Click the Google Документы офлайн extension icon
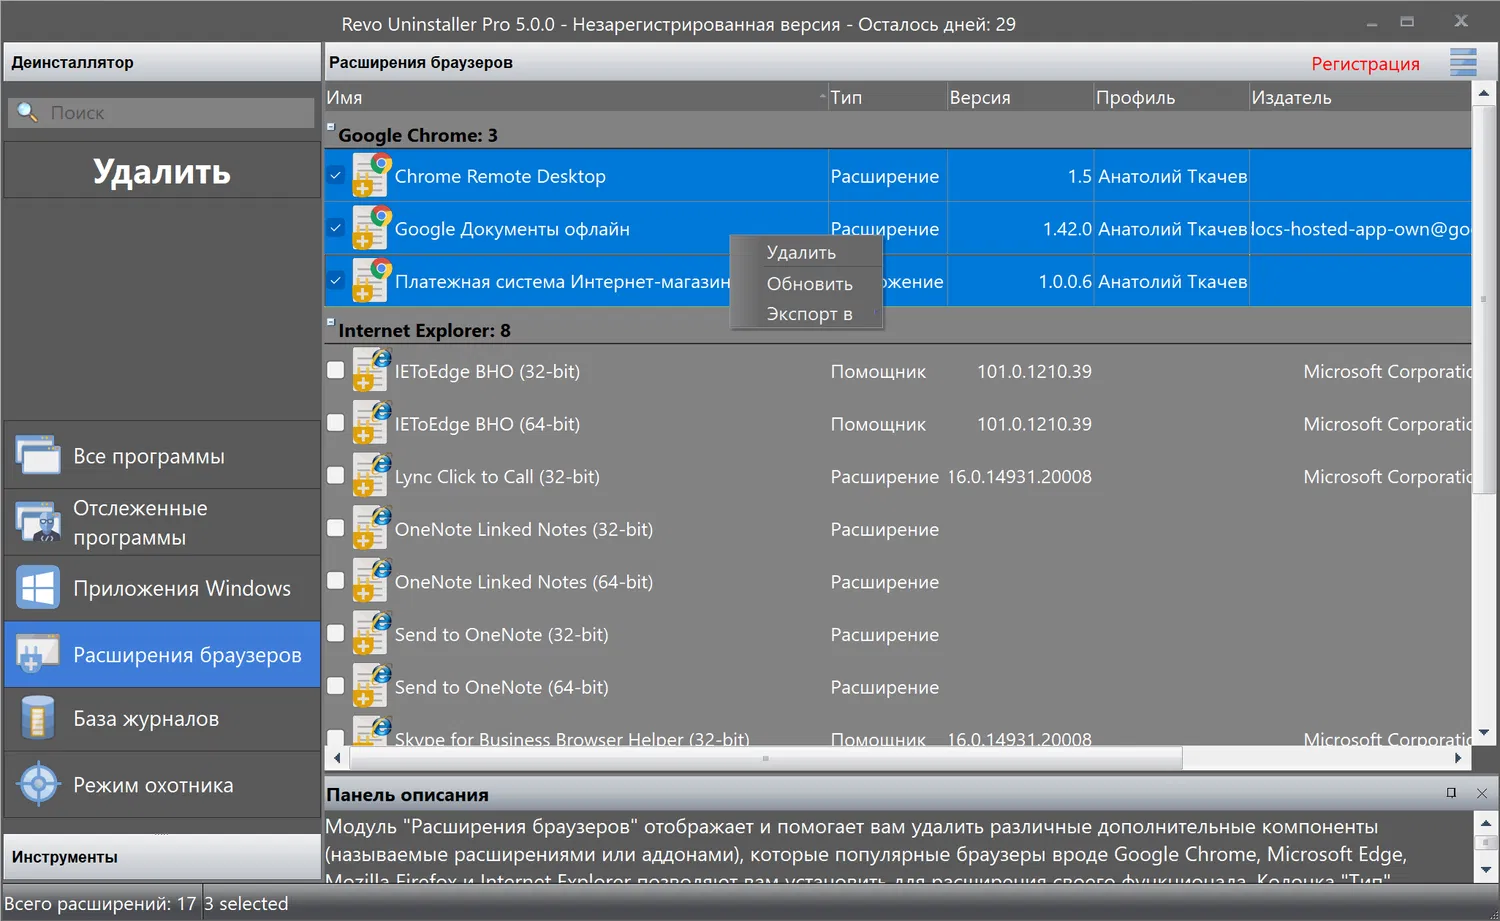 (x=371, y=228)
